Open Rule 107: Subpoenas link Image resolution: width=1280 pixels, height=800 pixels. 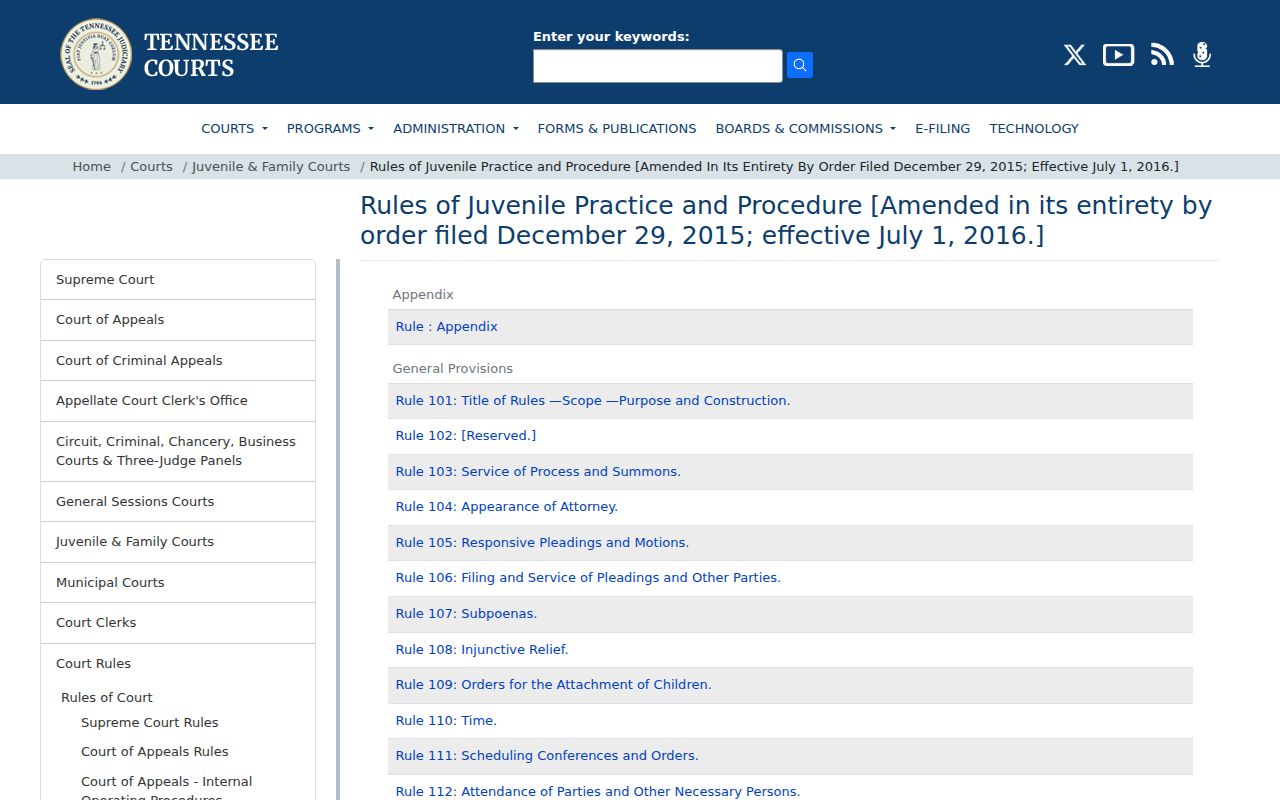(x=467, y=614)
